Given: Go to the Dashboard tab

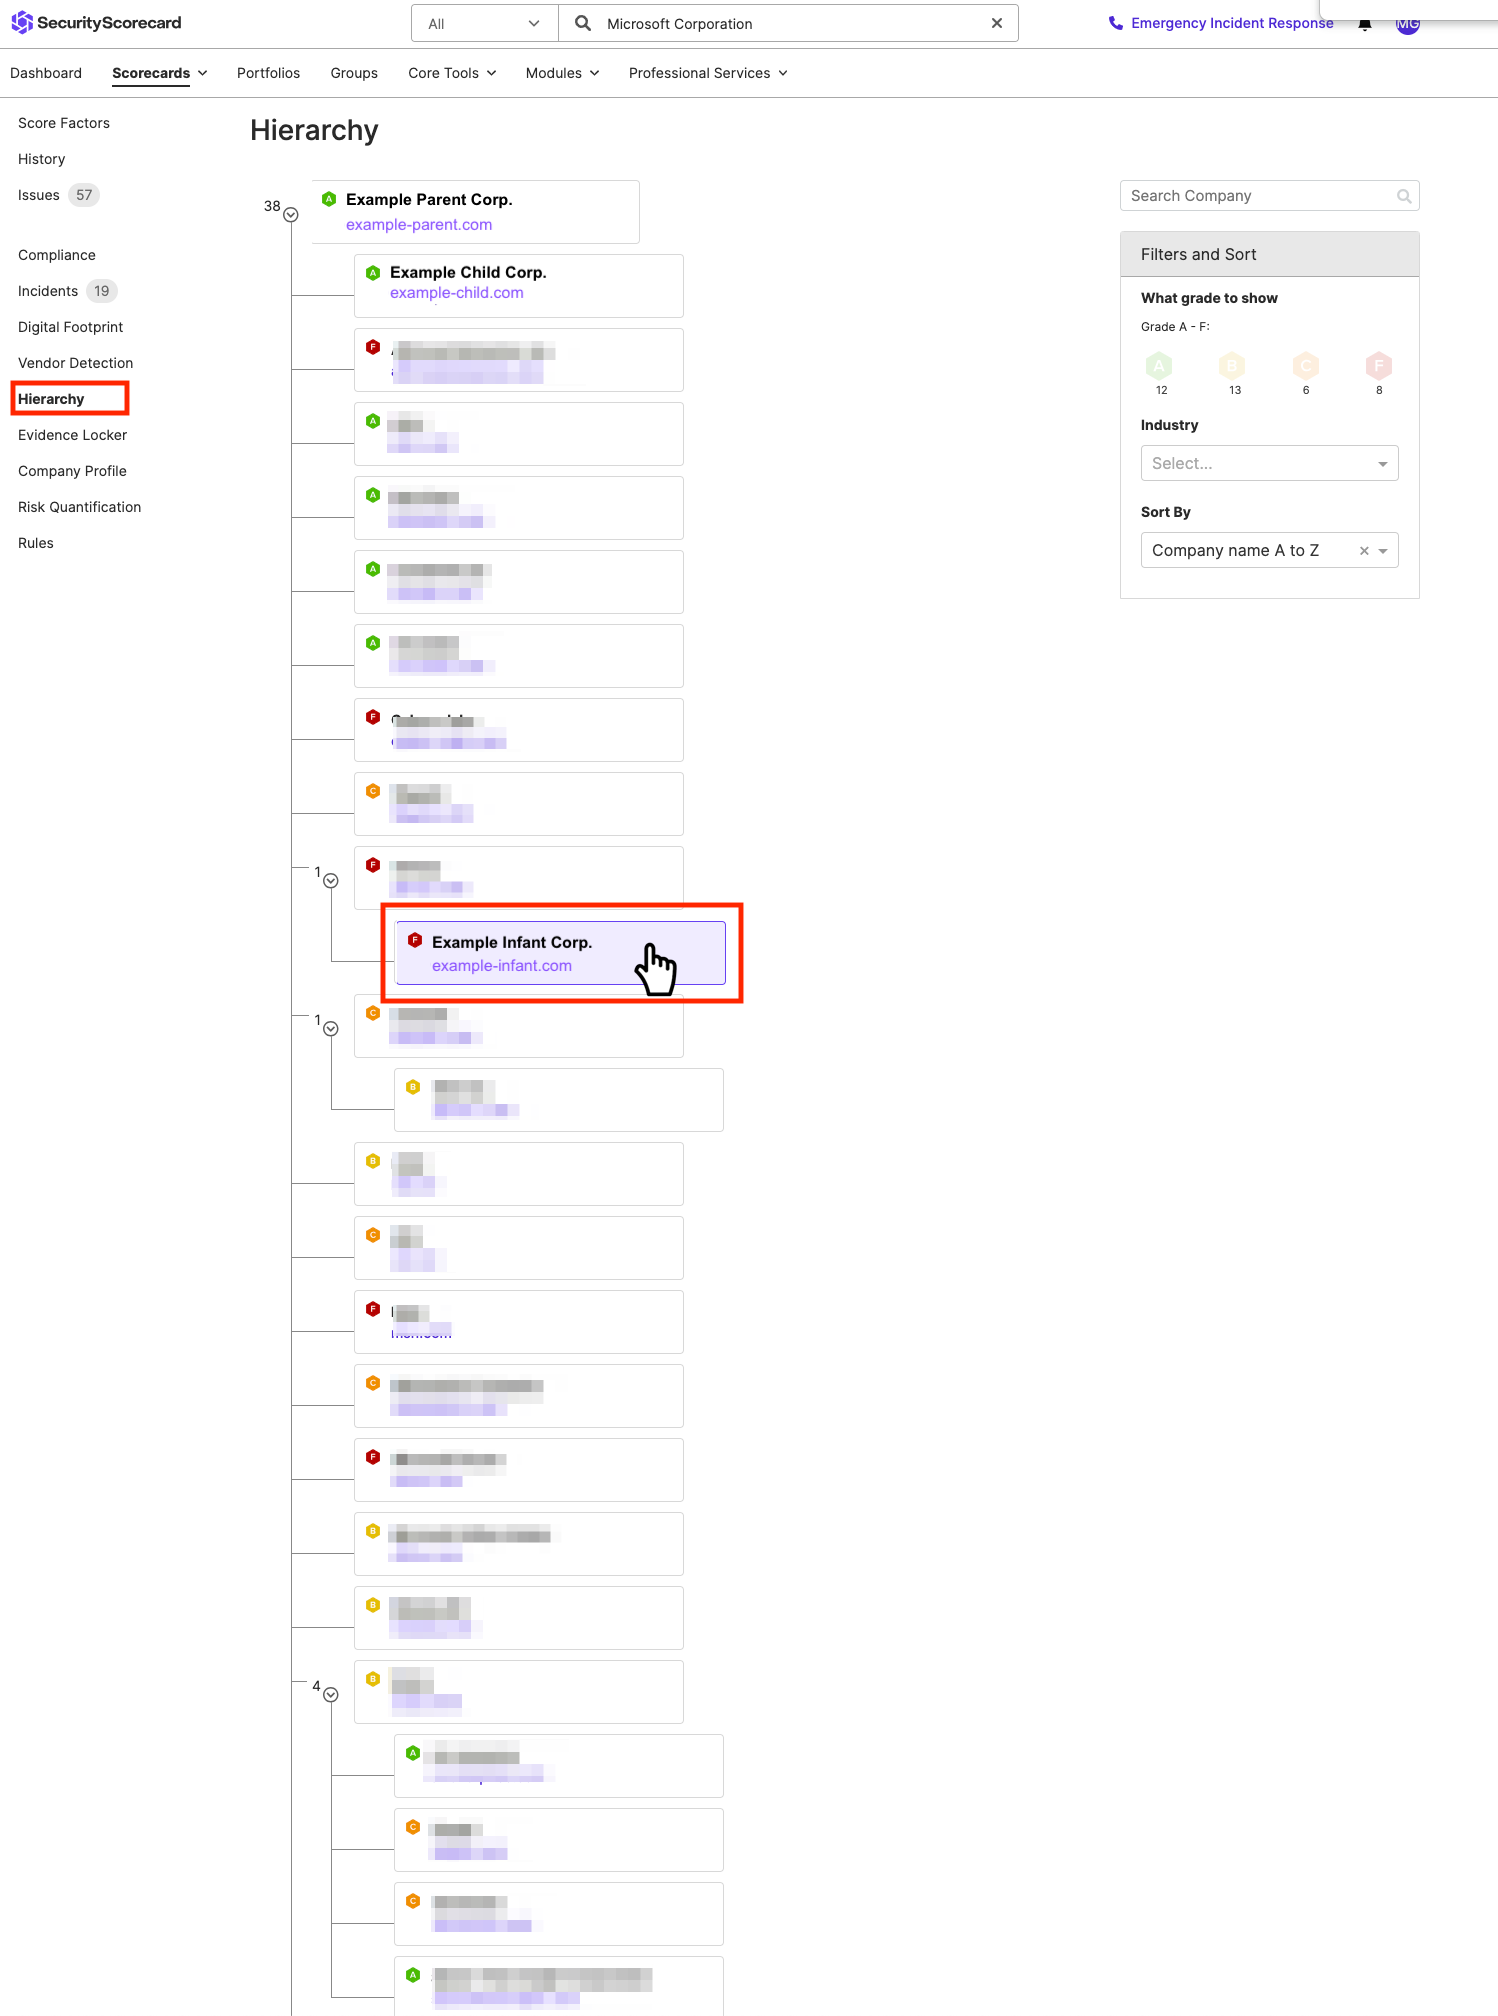Looking at the screenshot, I should pos(46,73).
